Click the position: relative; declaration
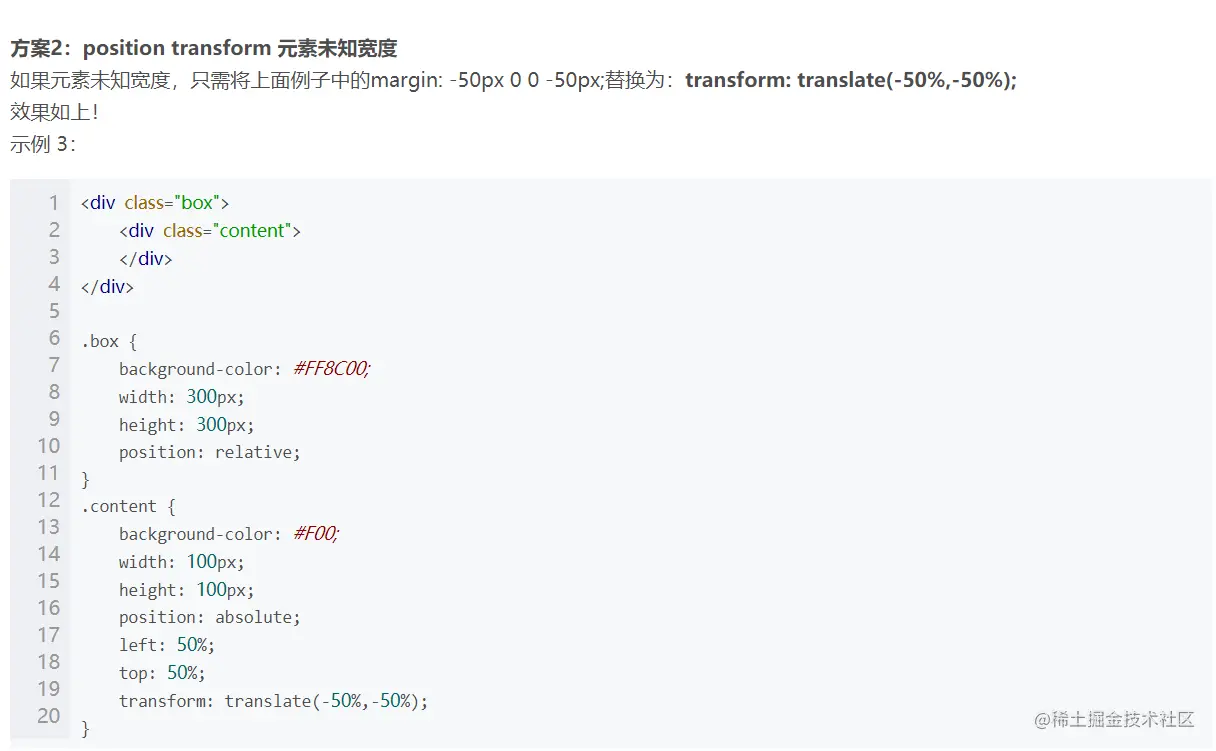The width and height of the screenshot is (1216, 751). click(210, 452)
